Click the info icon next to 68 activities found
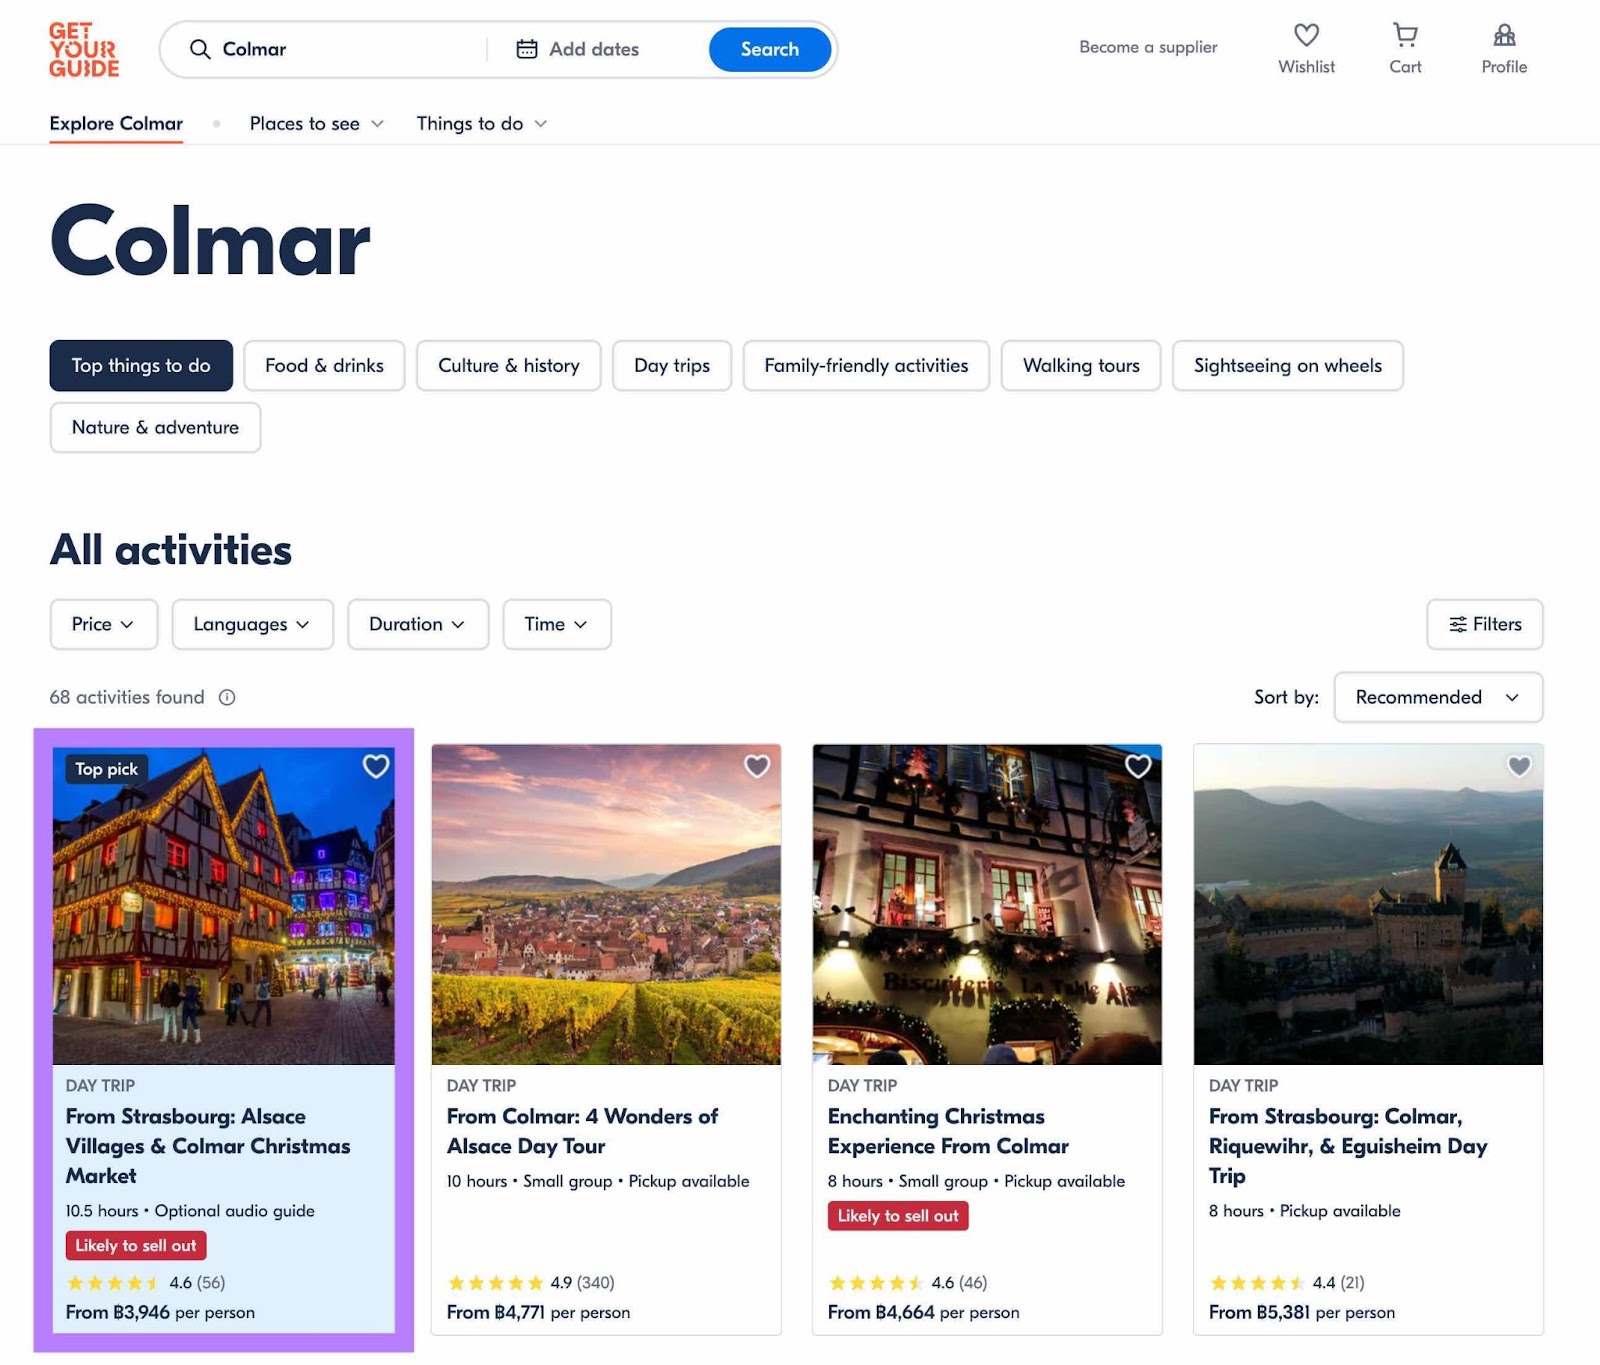Screen dimensions: 1600x1365 click(227, 697)
